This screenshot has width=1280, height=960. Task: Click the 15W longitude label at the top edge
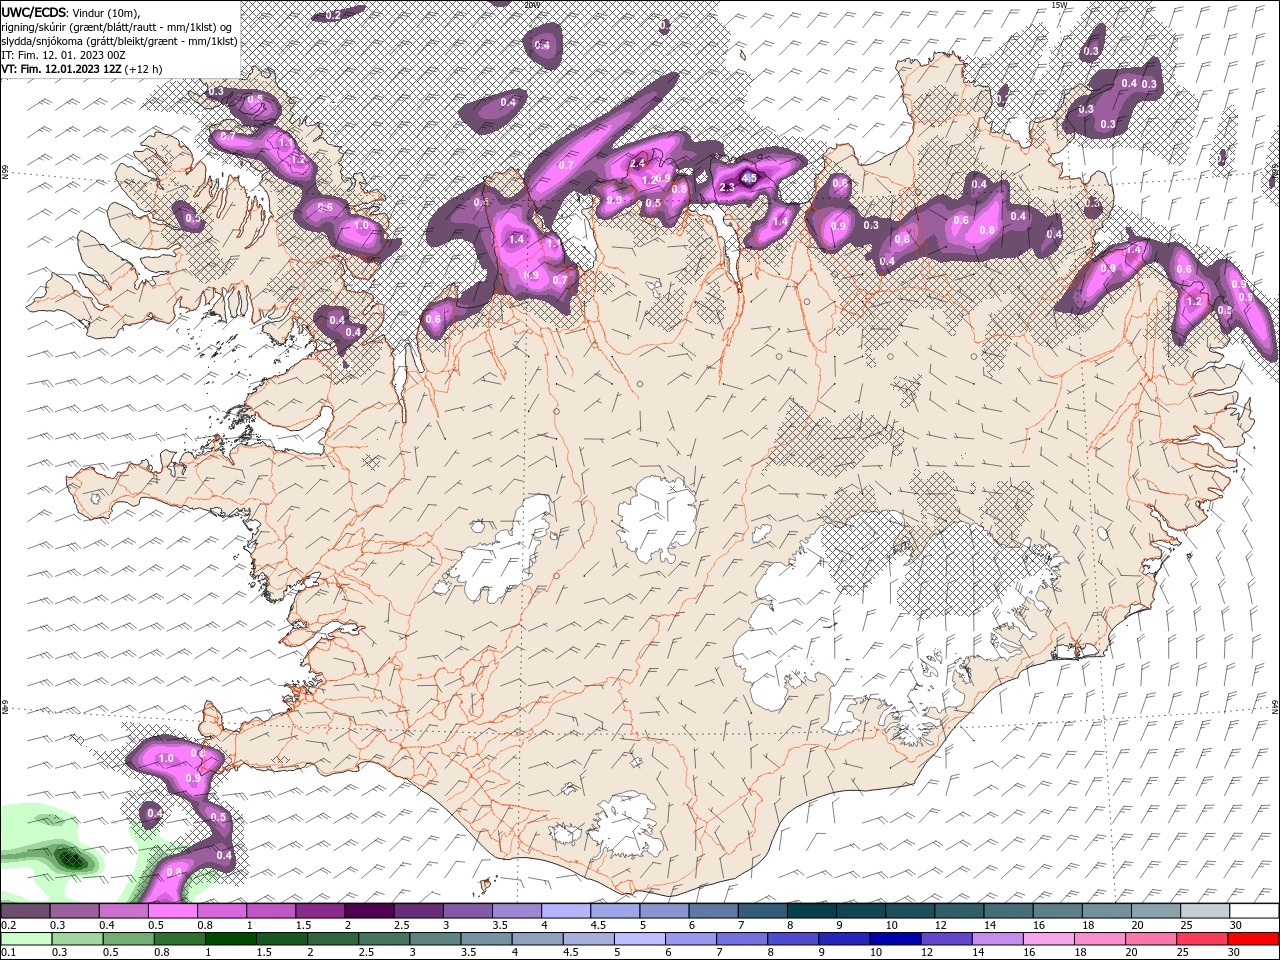(x=1059, y=5)
